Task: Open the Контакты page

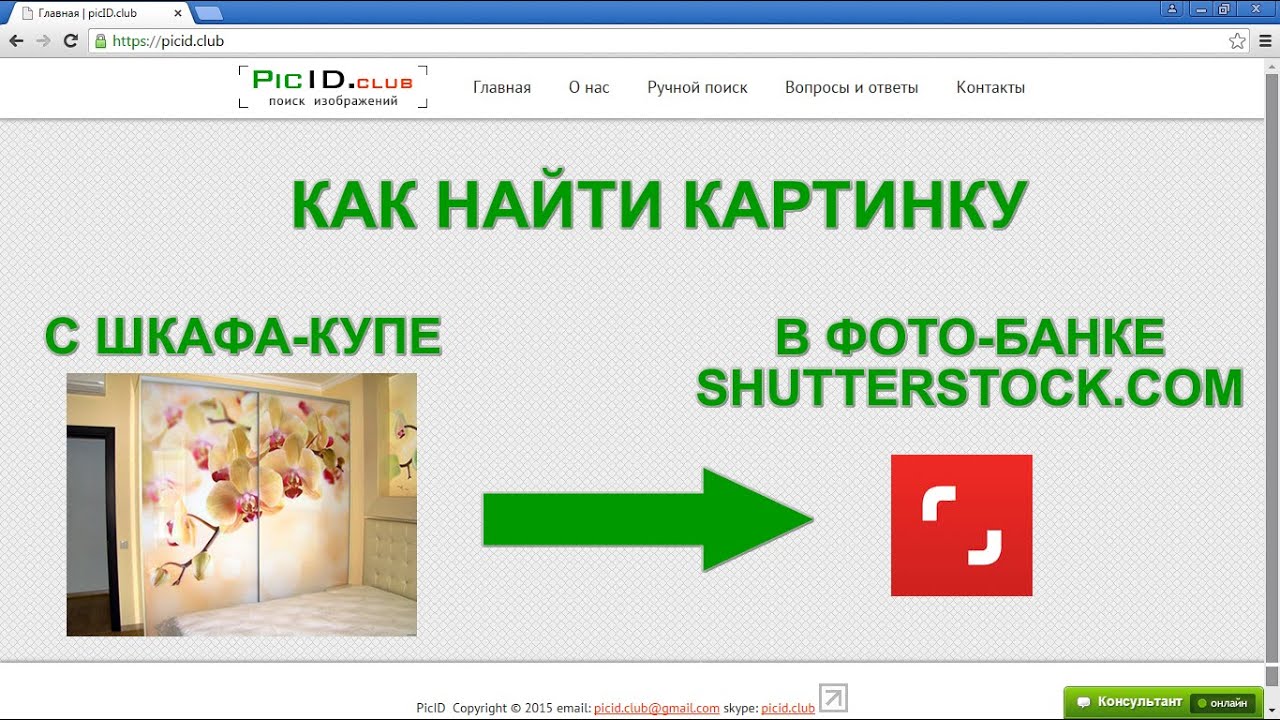Action: pyautogui.click(x=990, y=87)
